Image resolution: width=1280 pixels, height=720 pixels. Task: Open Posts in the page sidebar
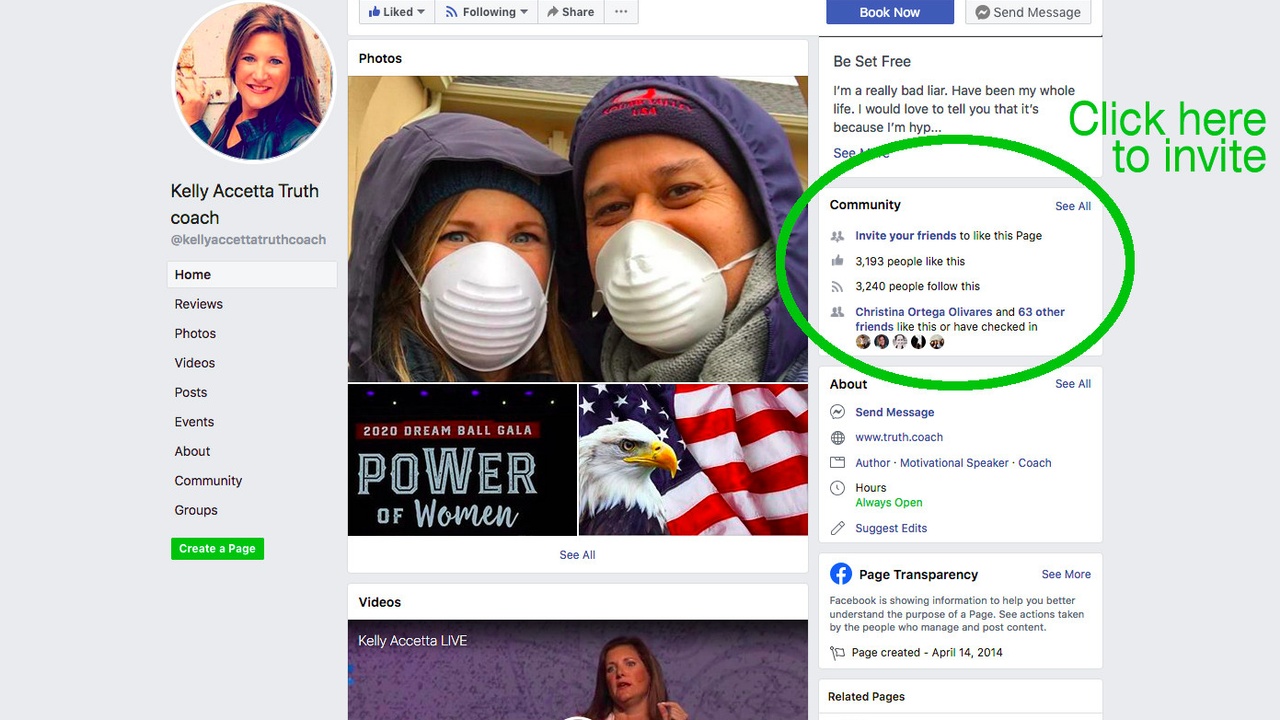click(x=191, y=392)
